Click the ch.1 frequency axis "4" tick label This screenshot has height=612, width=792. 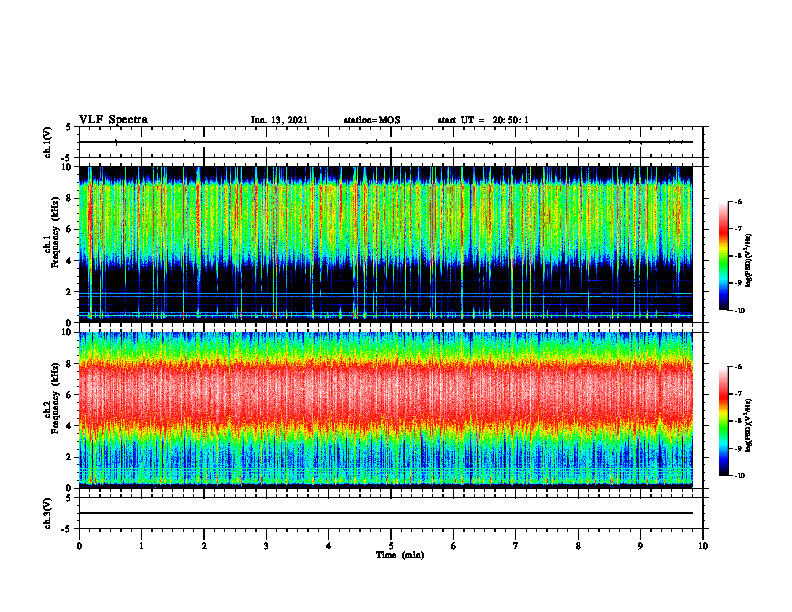coord(71,260)
